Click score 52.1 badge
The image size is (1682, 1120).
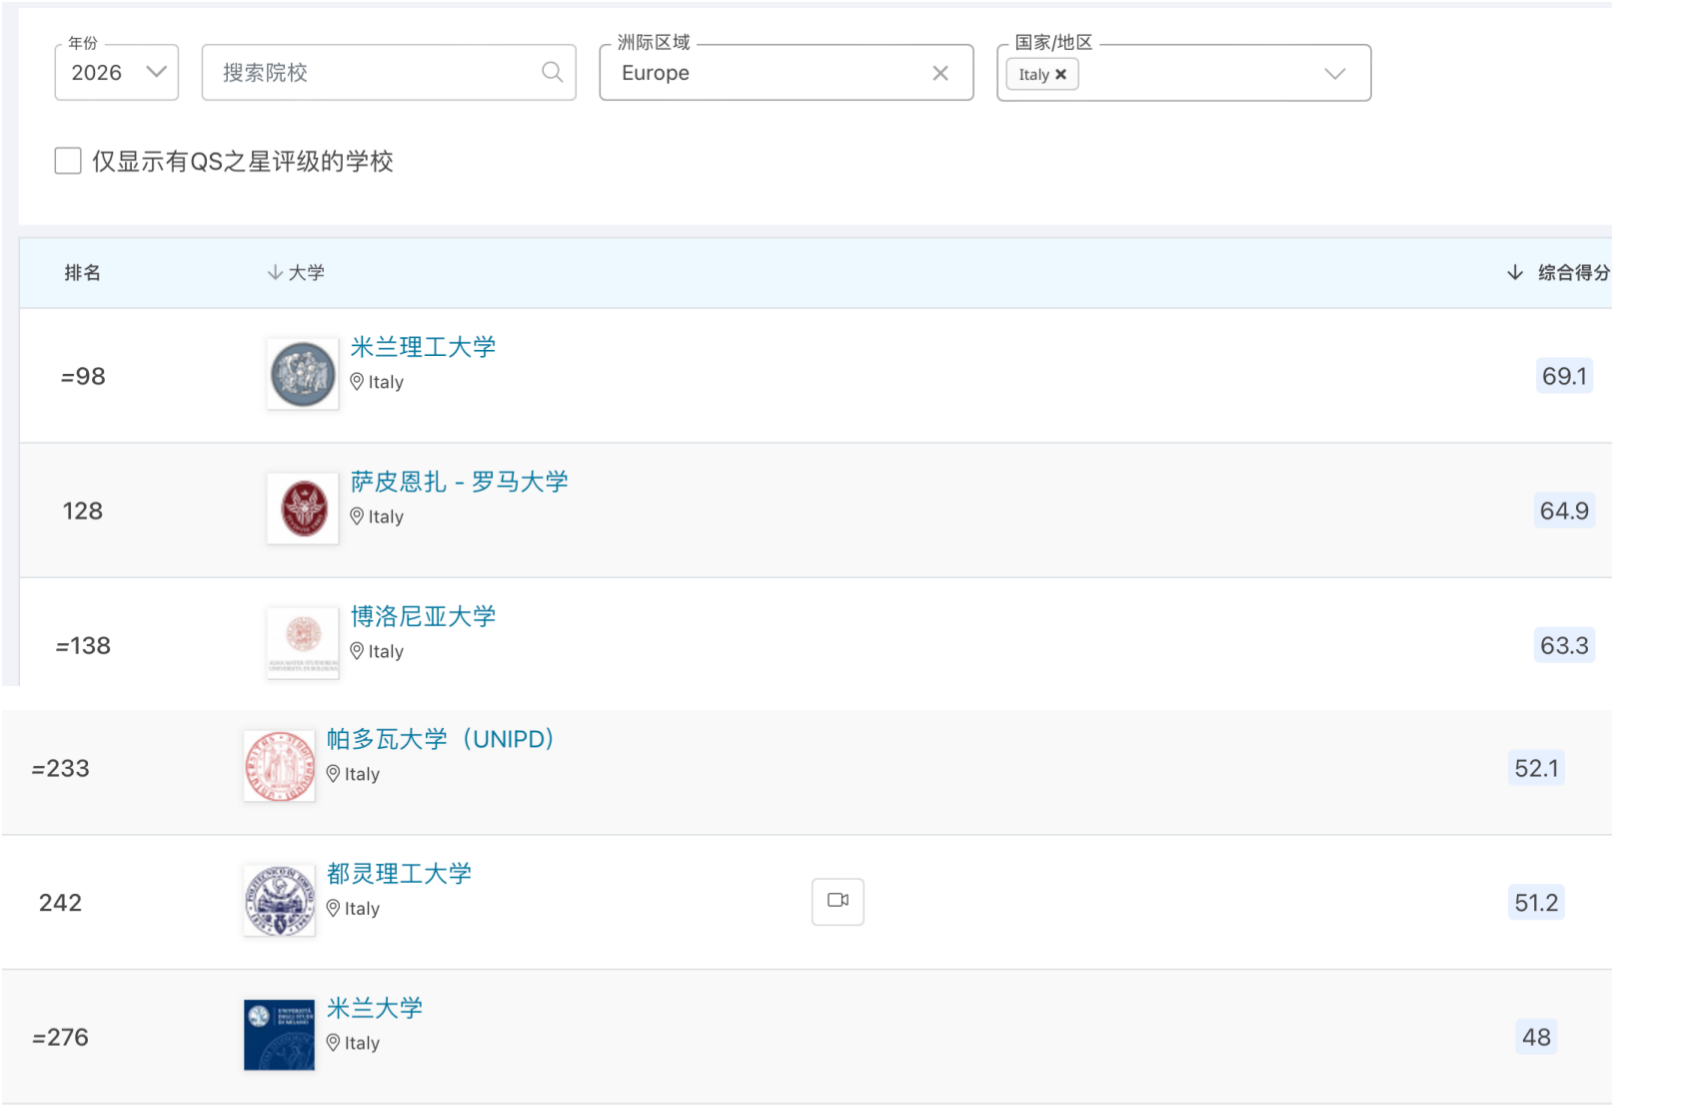[1537, 768]
